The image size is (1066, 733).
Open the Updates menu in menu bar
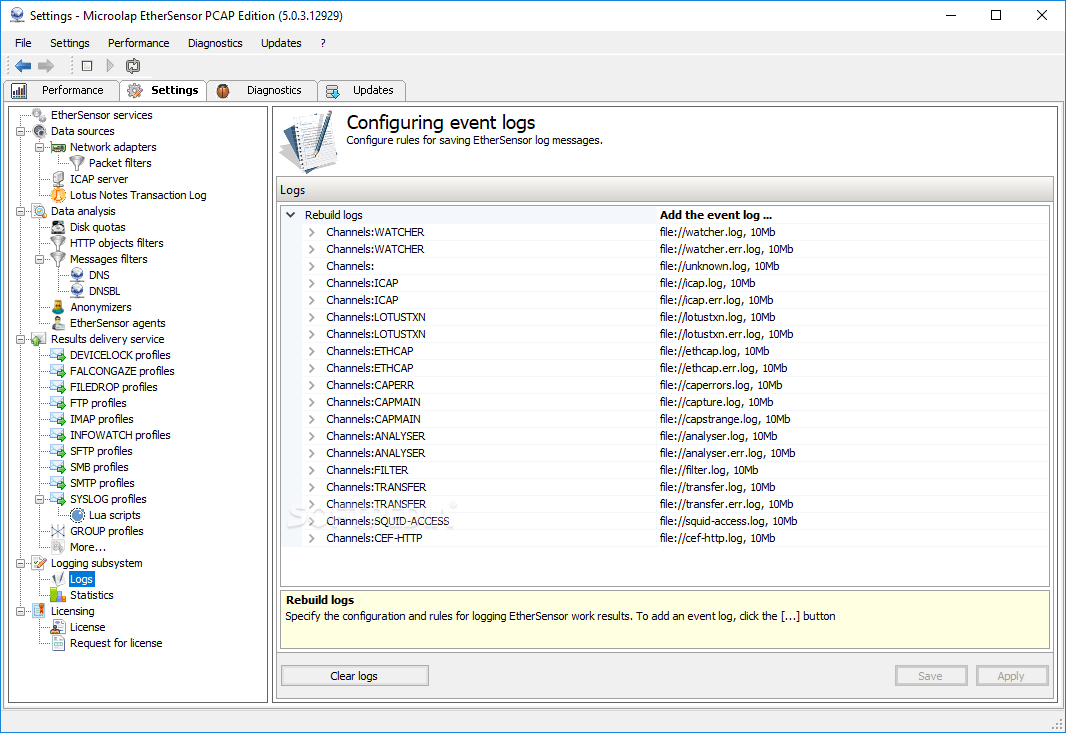click(x=281, y=43)
